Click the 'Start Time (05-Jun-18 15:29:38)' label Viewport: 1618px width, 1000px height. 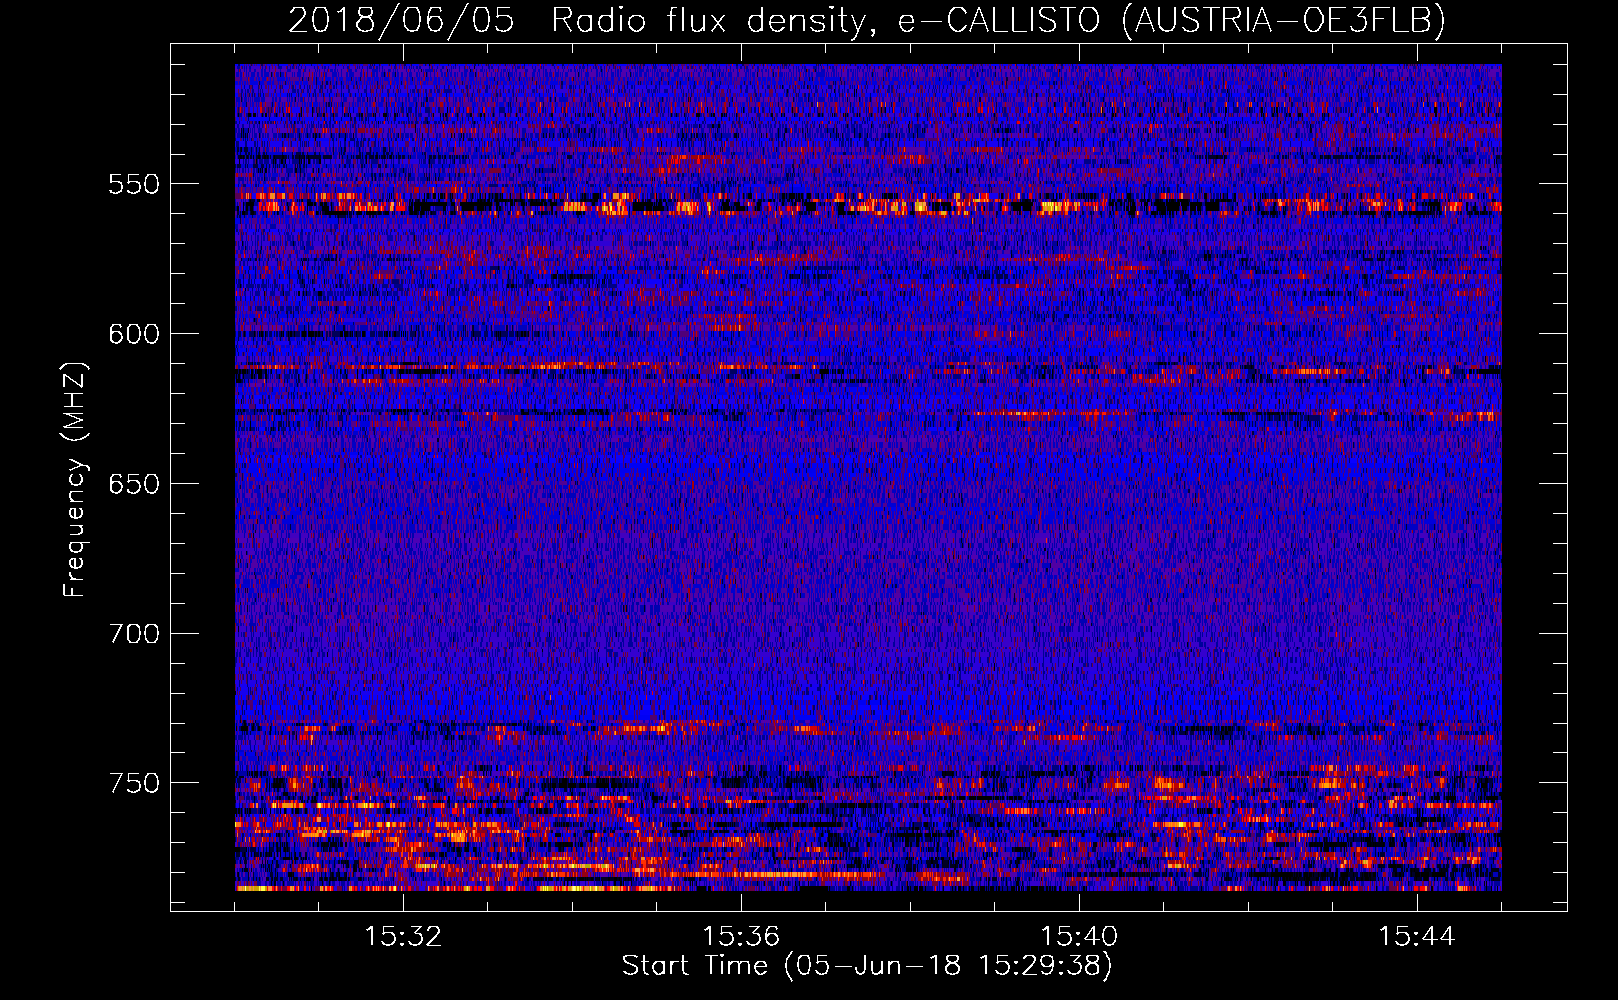[x=867, y=966]
